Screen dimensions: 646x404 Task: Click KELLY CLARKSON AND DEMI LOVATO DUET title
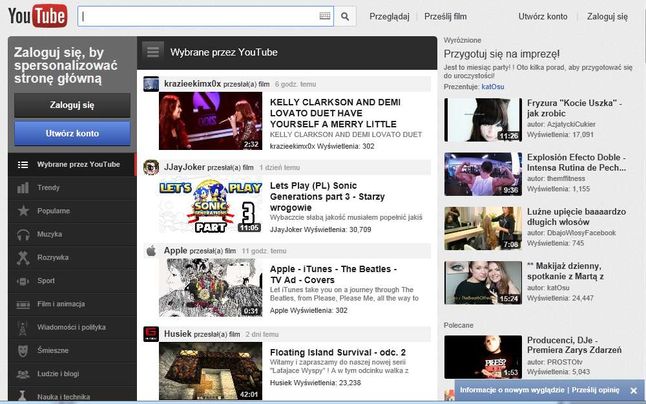point(335,113)
